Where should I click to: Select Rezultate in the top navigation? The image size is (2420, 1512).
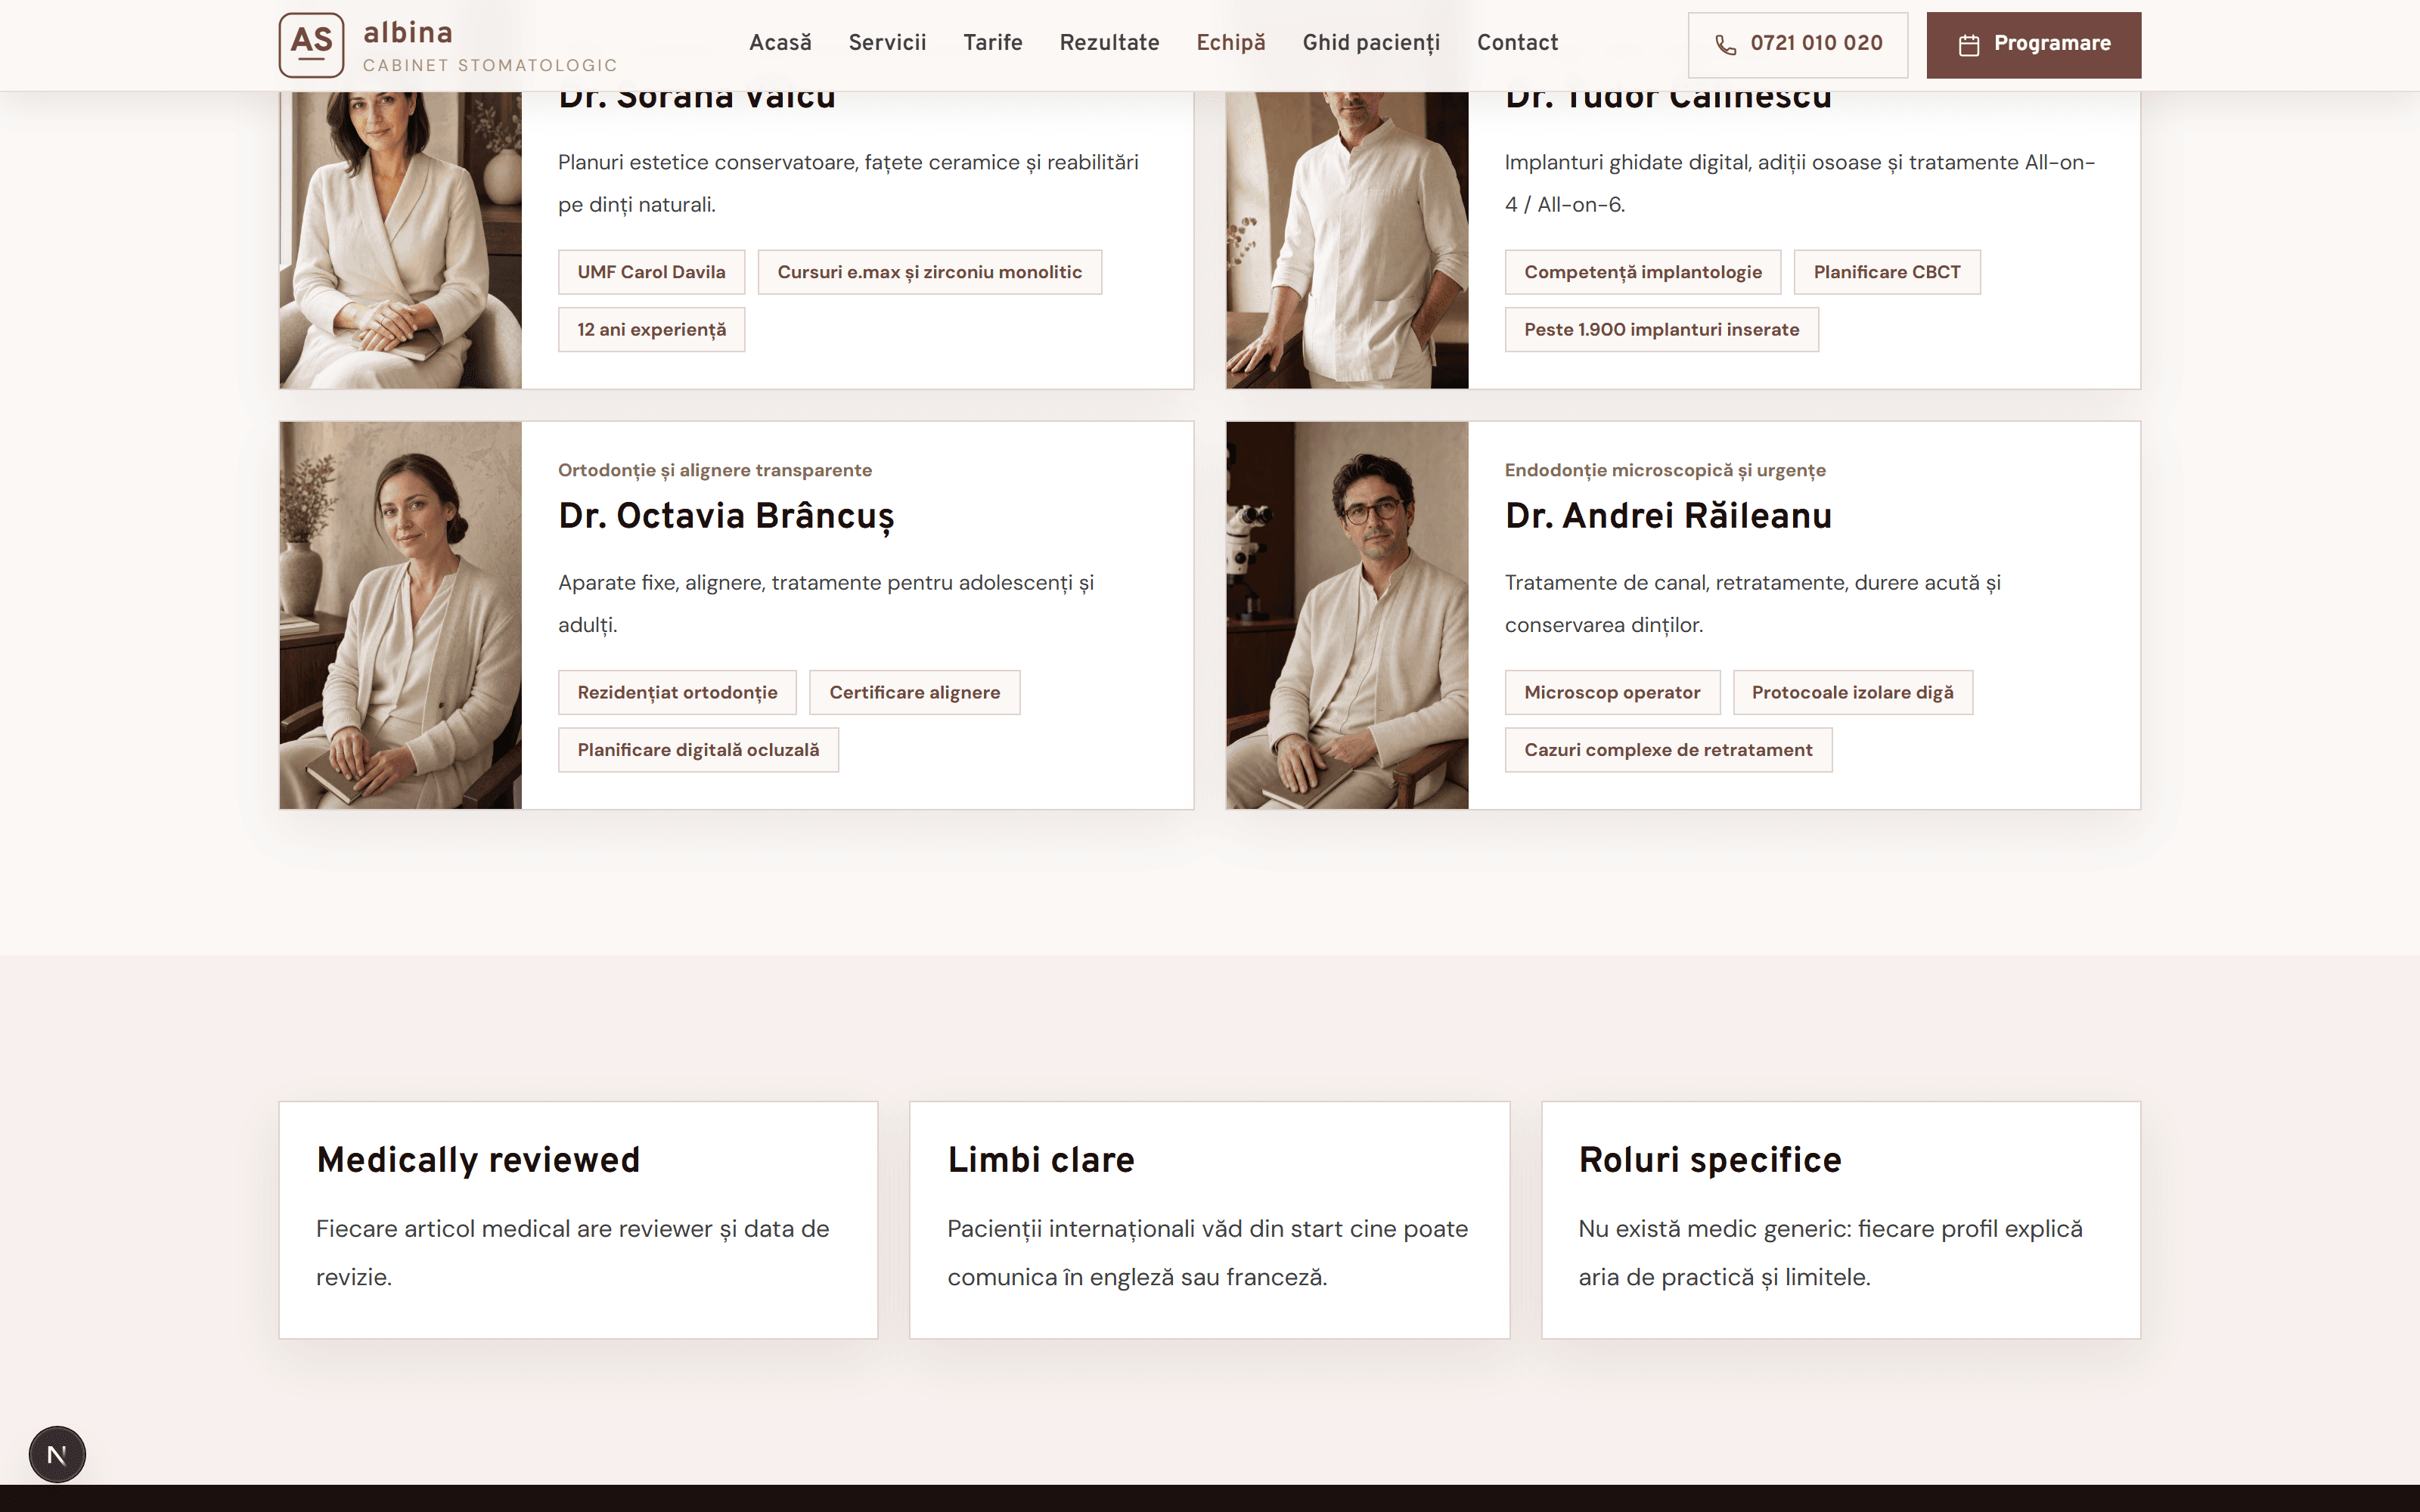coord(1109,43)
